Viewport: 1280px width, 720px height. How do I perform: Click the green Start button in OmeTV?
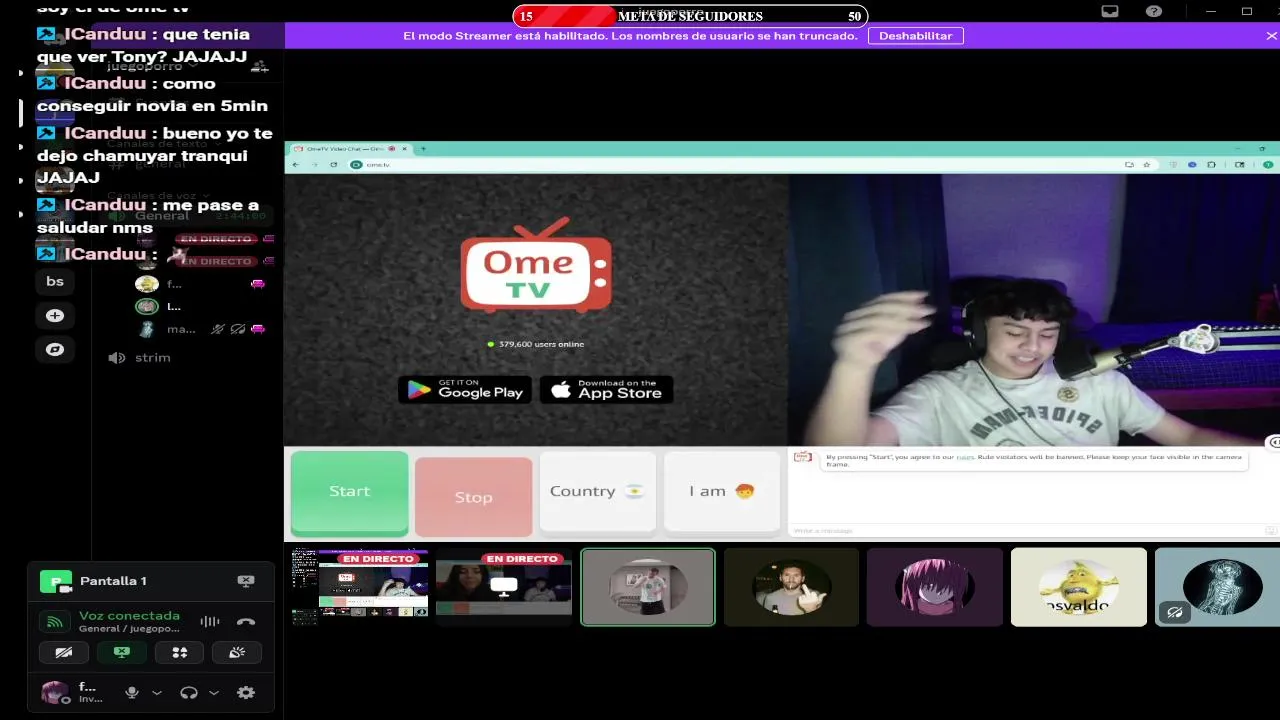349,493
